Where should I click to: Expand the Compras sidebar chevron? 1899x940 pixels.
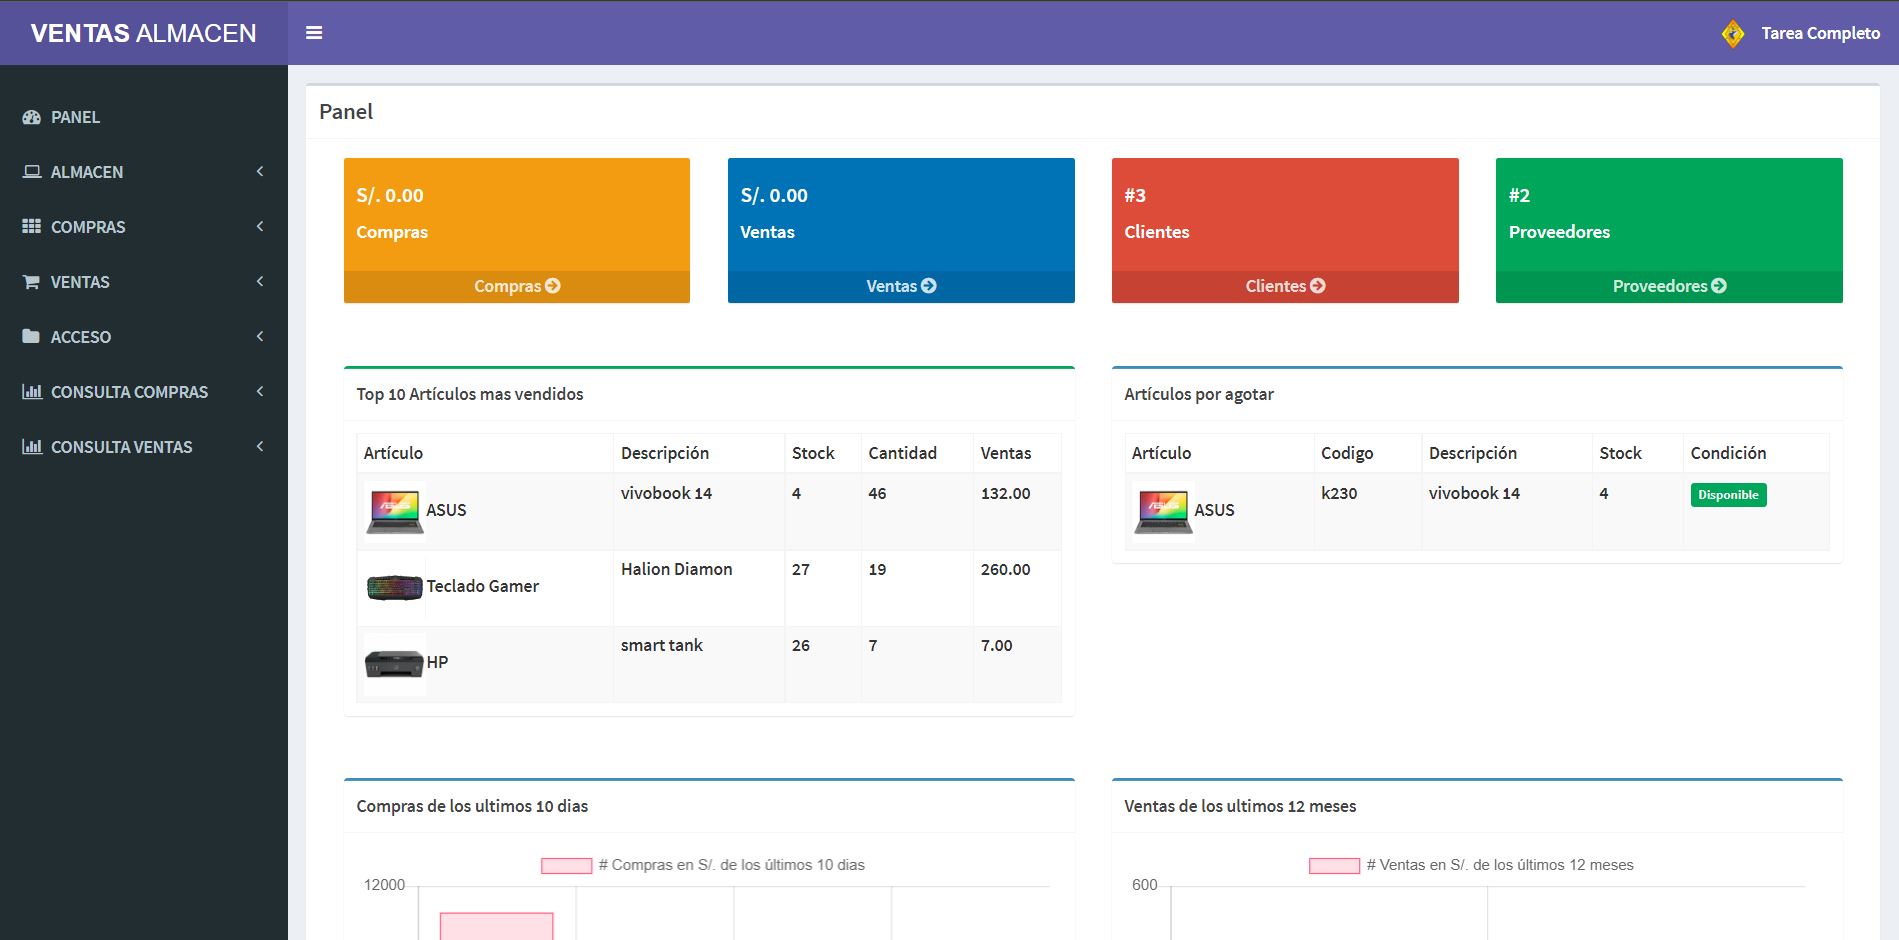[260, 227]
